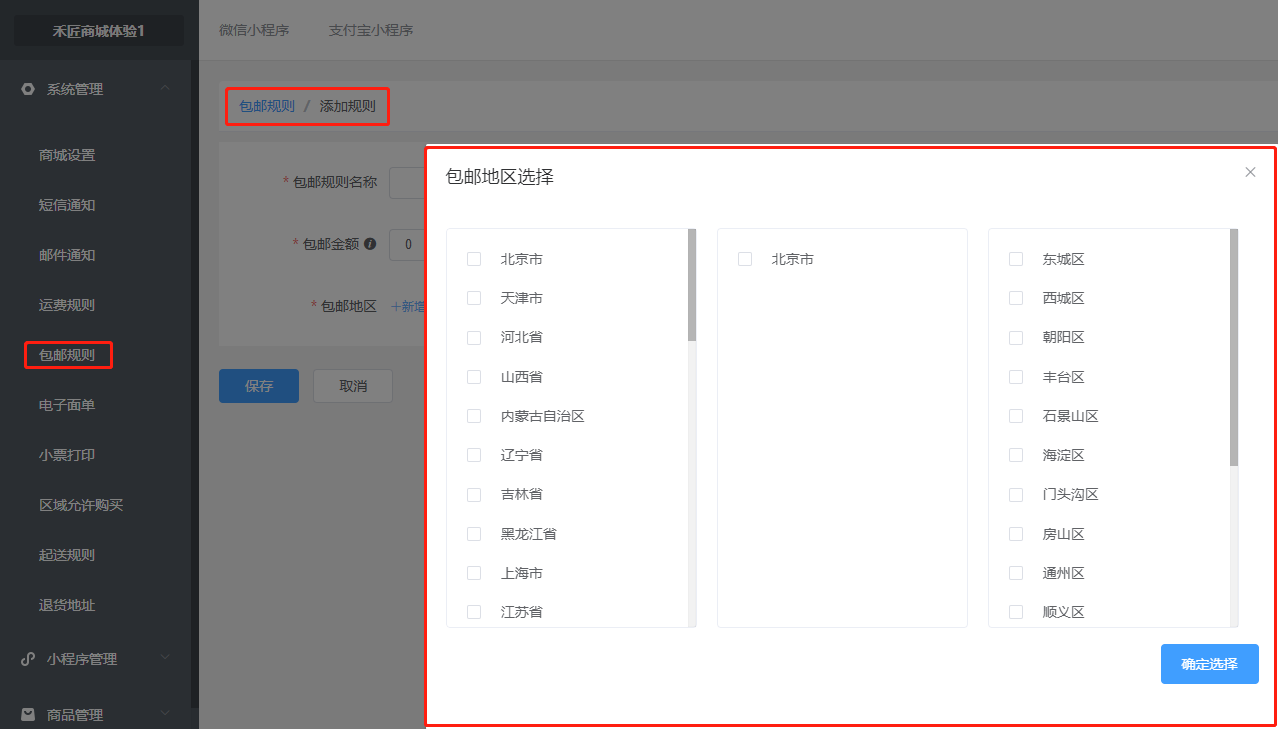Click the 确定选择 button
Image resolution: width=1278 pixels, height=729 pixels.
point(1209,664)
